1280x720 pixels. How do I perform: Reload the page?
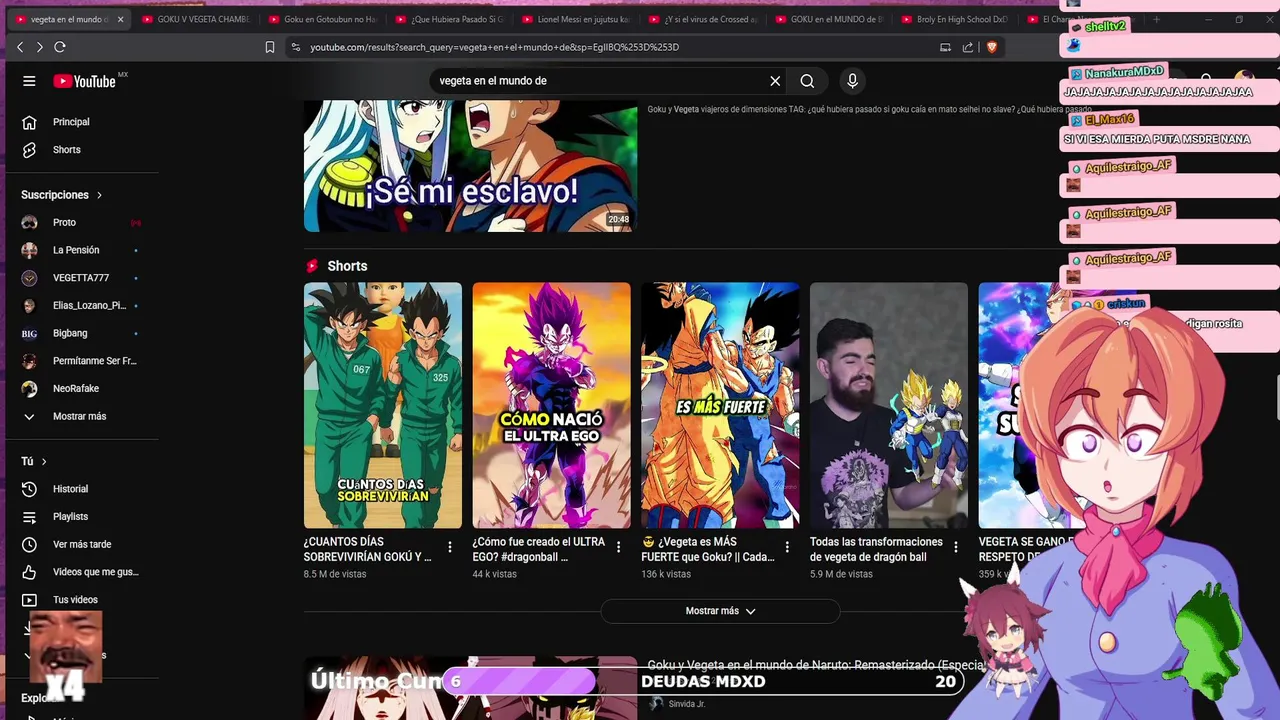[x=60, y=47]
